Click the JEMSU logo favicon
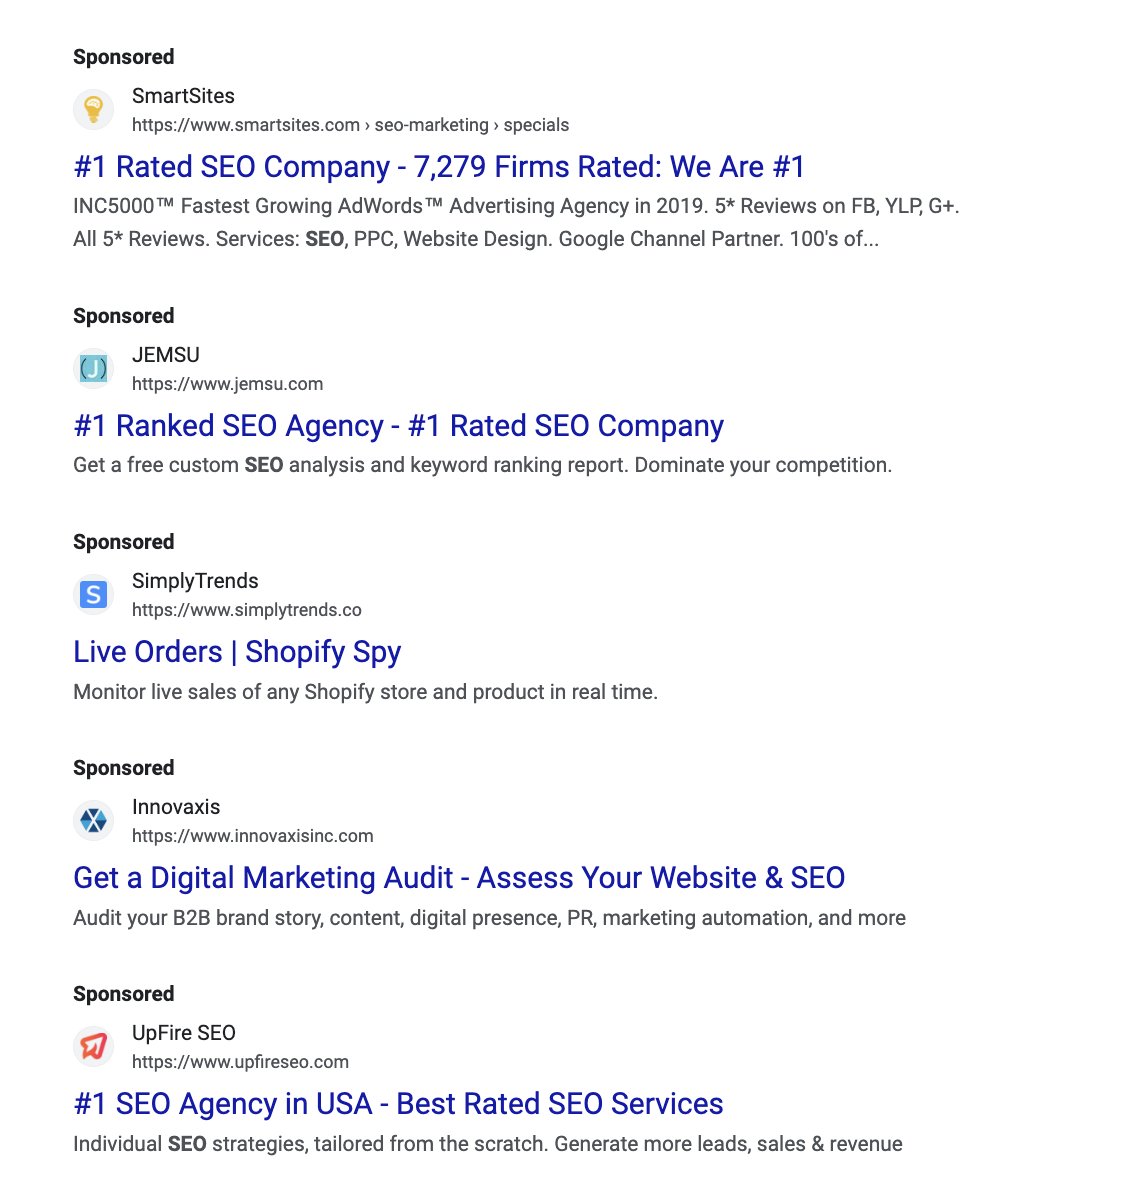This screenshot has width=1128, height=1182. [x=93, y=368]
